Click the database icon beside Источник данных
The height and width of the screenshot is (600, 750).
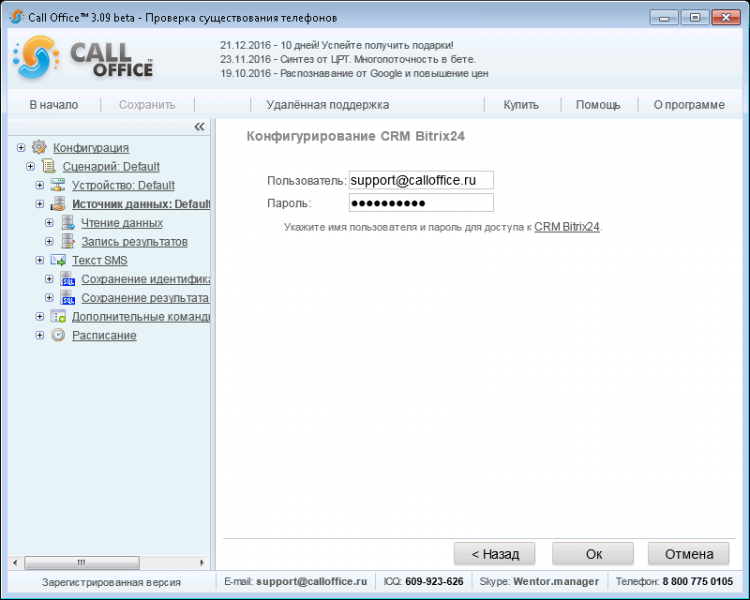pos(58,204)
